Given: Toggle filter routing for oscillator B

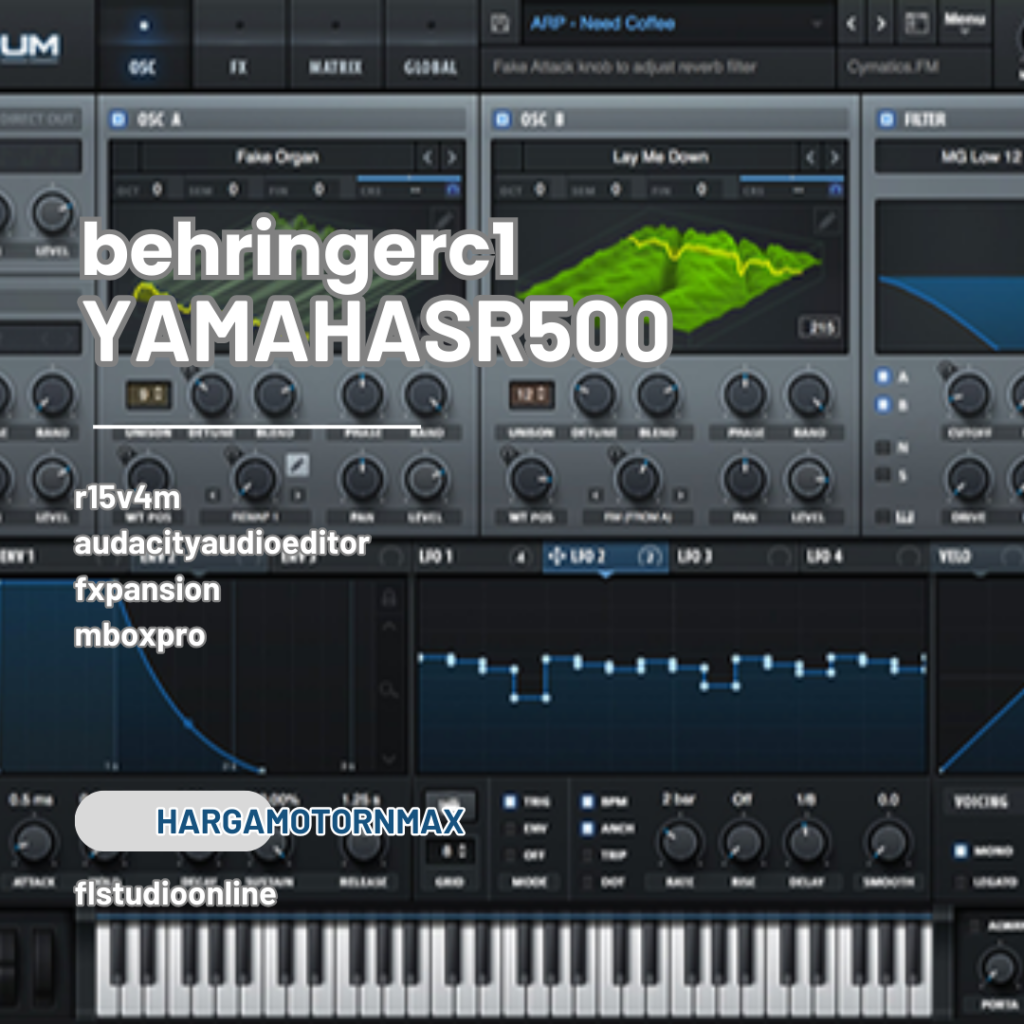Looking at the screenshot, I should [x=884, y=405].
